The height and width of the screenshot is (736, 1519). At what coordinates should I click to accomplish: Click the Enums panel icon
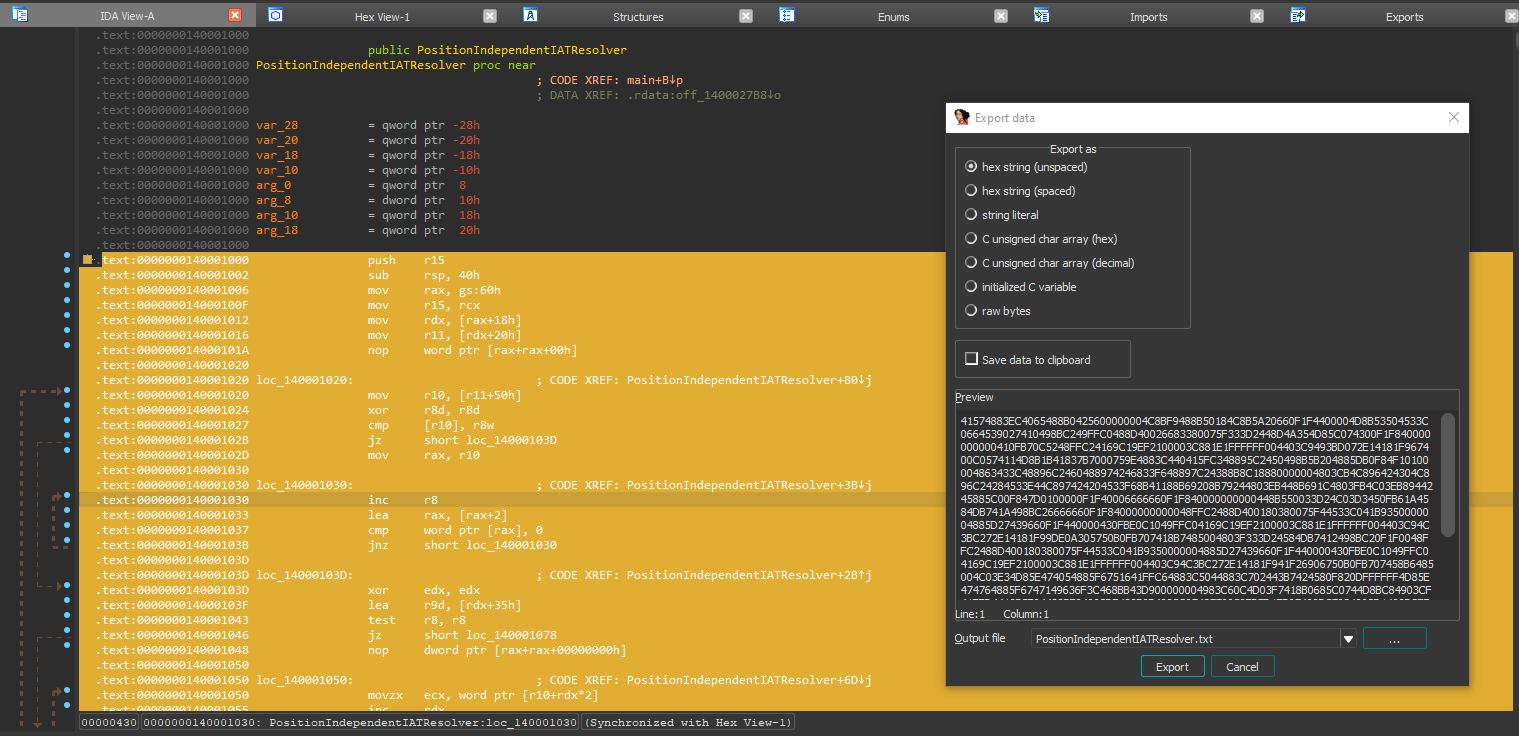click(x=786, y=15)
